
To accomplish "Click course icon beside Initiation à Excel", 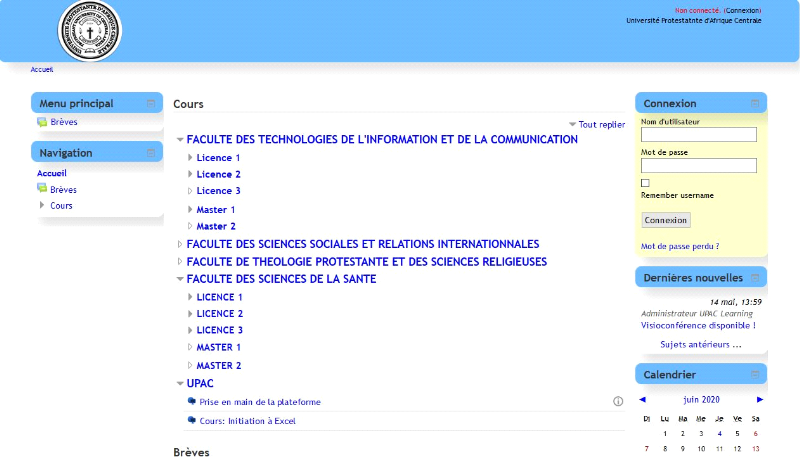I will (x=192, y=420).
